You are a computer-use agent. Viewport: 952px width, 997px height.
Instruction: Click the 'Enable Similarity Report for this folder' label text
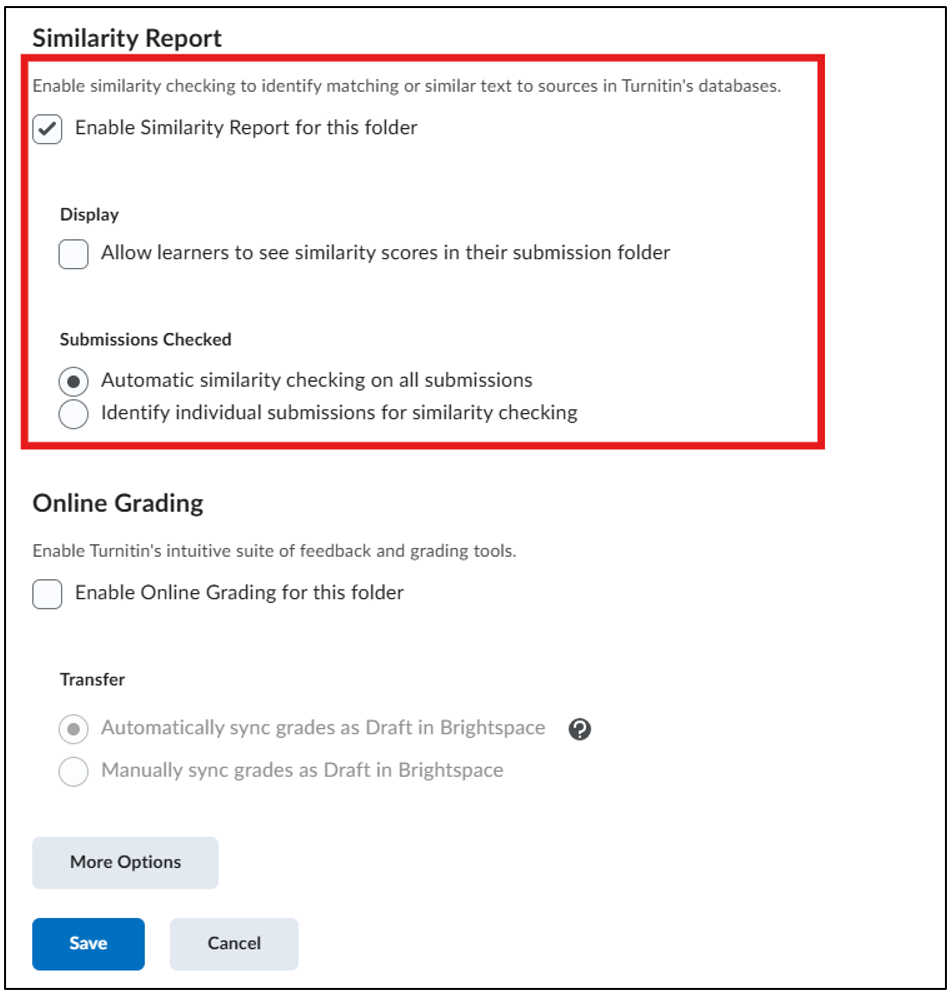click(246, 128)
